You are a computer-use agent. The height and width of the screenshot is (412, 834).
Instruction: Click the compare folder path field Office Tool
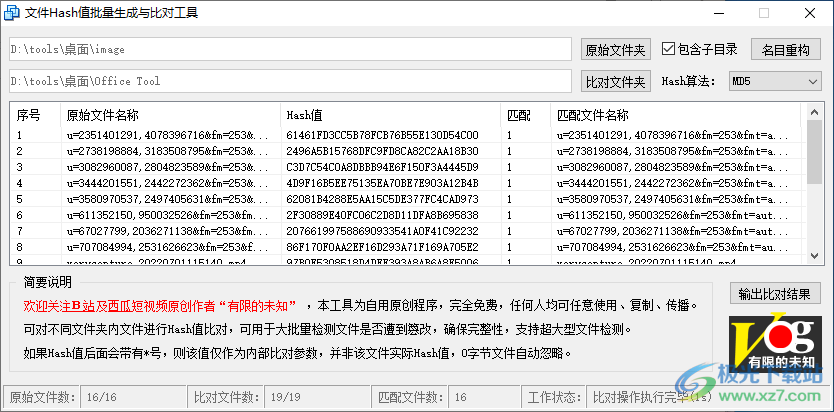[290, 81]
